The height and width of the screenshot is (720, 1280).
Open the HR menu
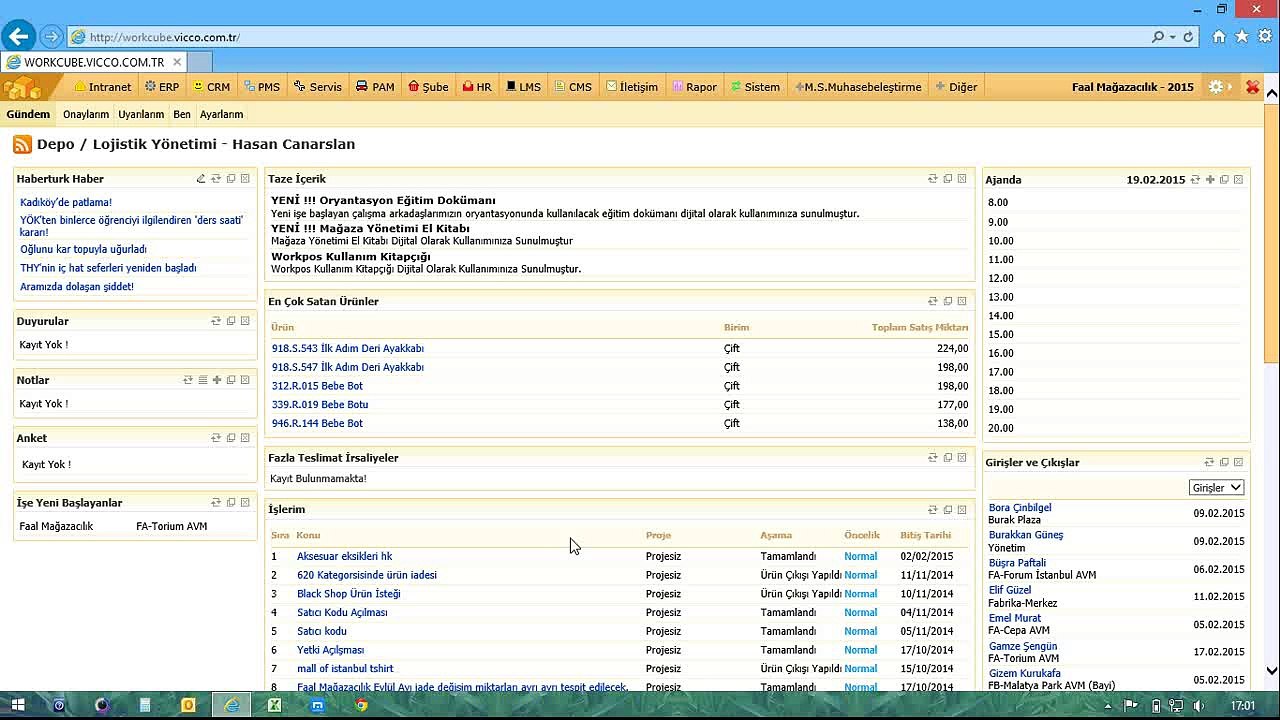tap(477, 87)
